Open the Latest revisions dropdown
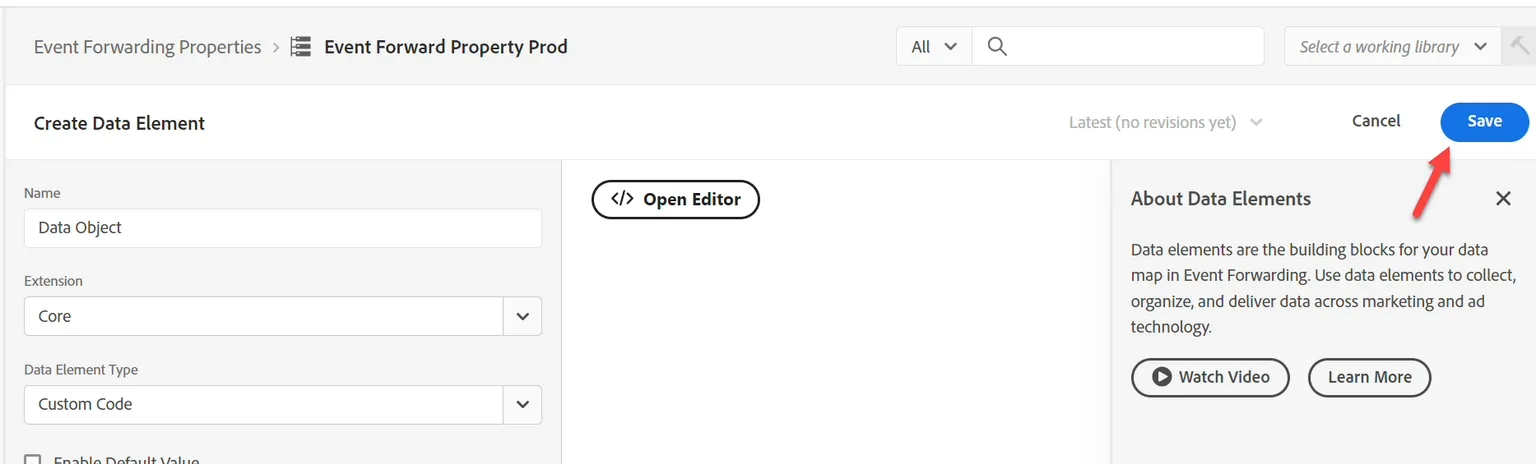The width and height of the screenshot is (1536, 464). pos(1165,122)
